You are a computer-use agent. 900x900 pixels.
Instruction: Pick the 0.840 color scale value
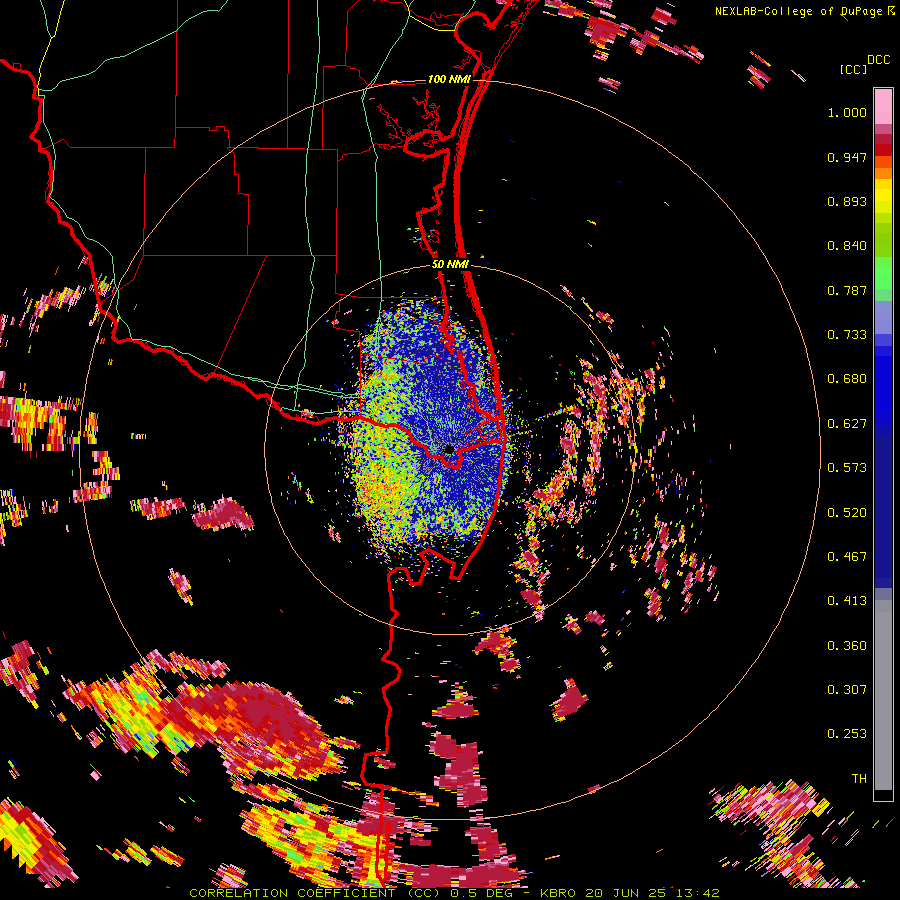(847, 246)
